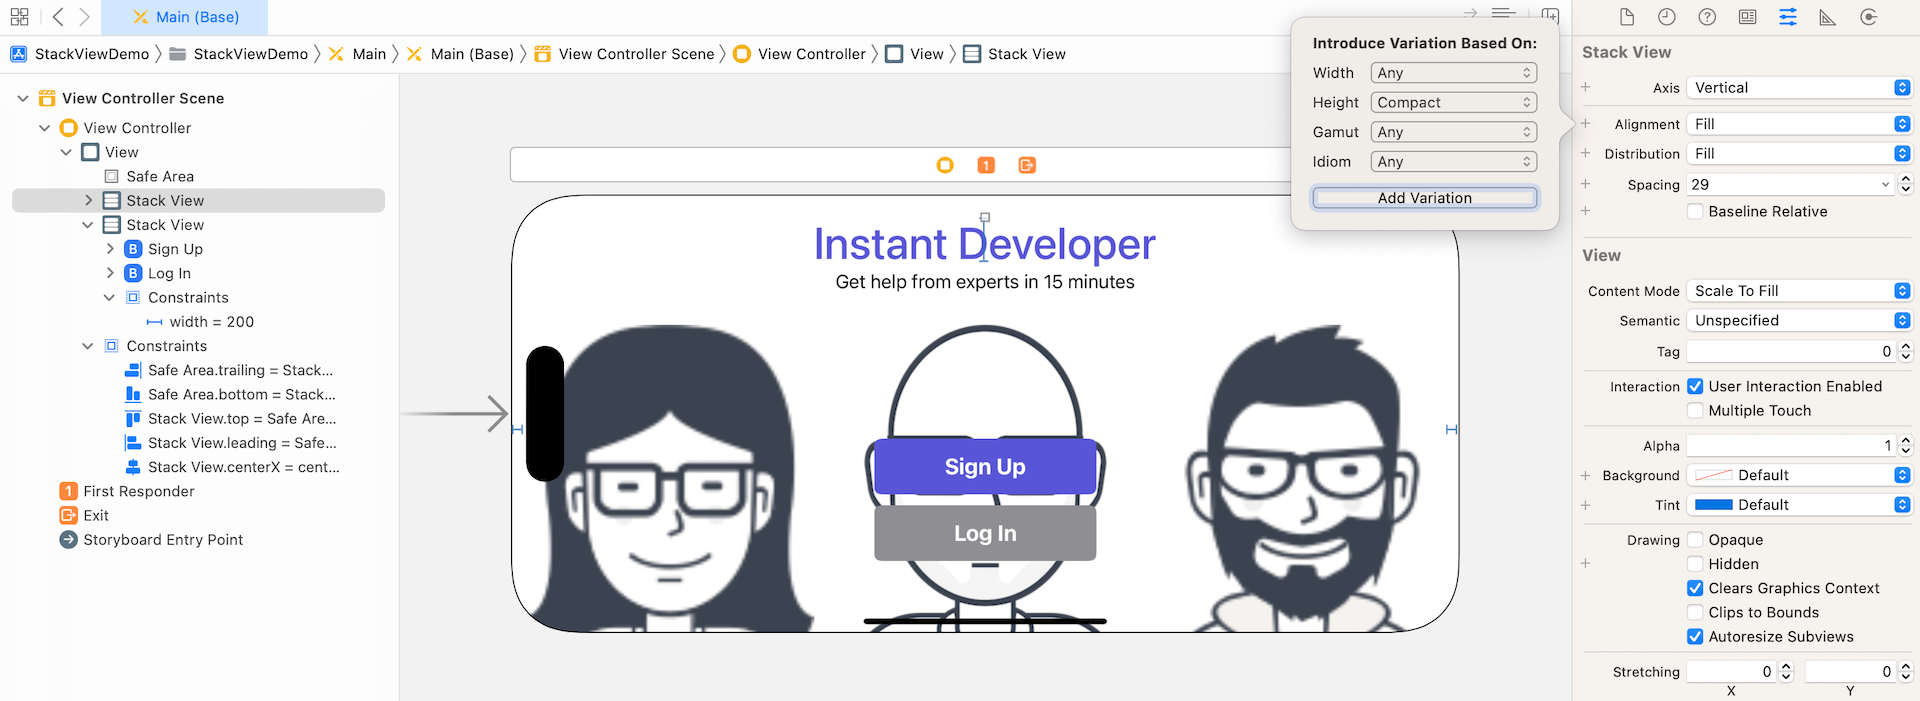Open the File inspector
This screenshot has width=1920, height=701.
pyautogui.click(x=1627, y=17)
